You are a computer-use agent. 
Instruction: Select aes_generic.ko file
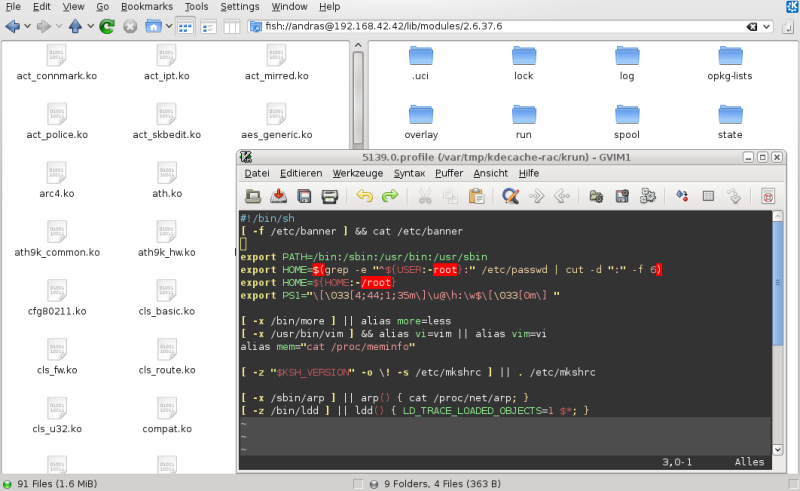click(x=277, y=122)
